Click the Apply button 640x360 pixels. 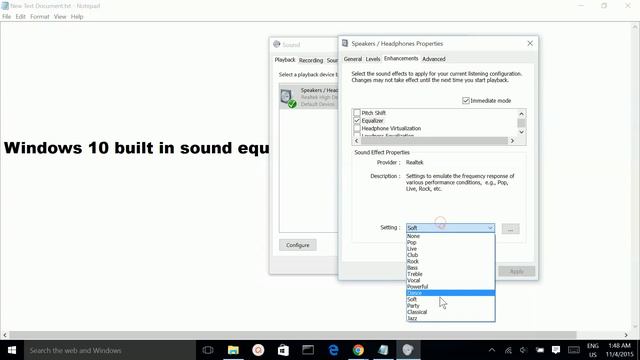pos(516,271)
